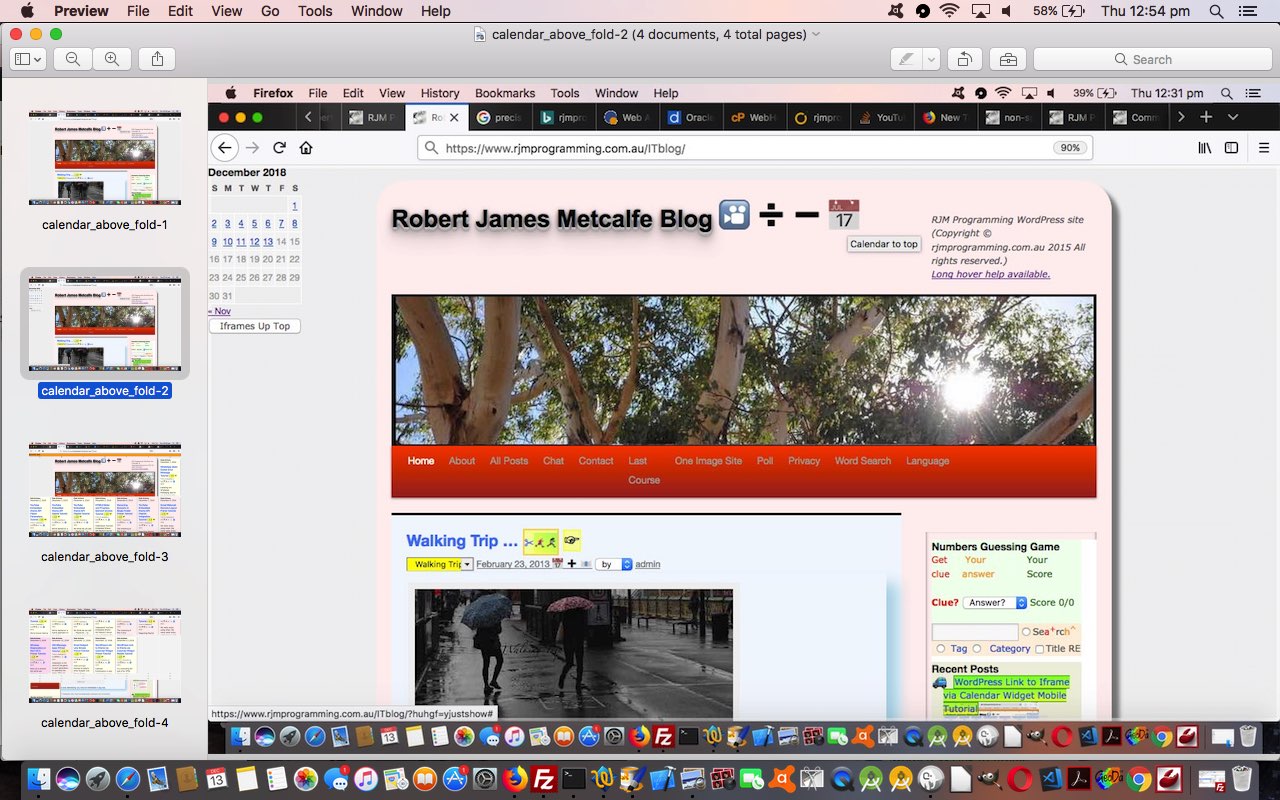Click the Firefox back arrow button
The width and height of the screenshot is (1280, 800).
[x=225, y=148]
